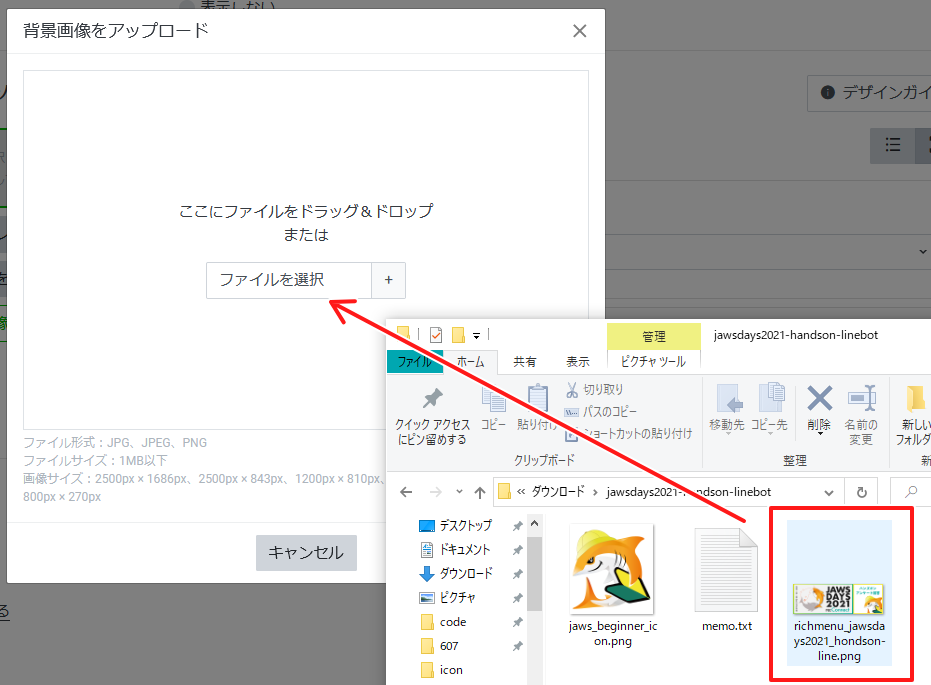Switch to the 表示 ribbon tab
Image resolution: width=931 pixels, height=685 pixels.
click(x=578, y=361)
